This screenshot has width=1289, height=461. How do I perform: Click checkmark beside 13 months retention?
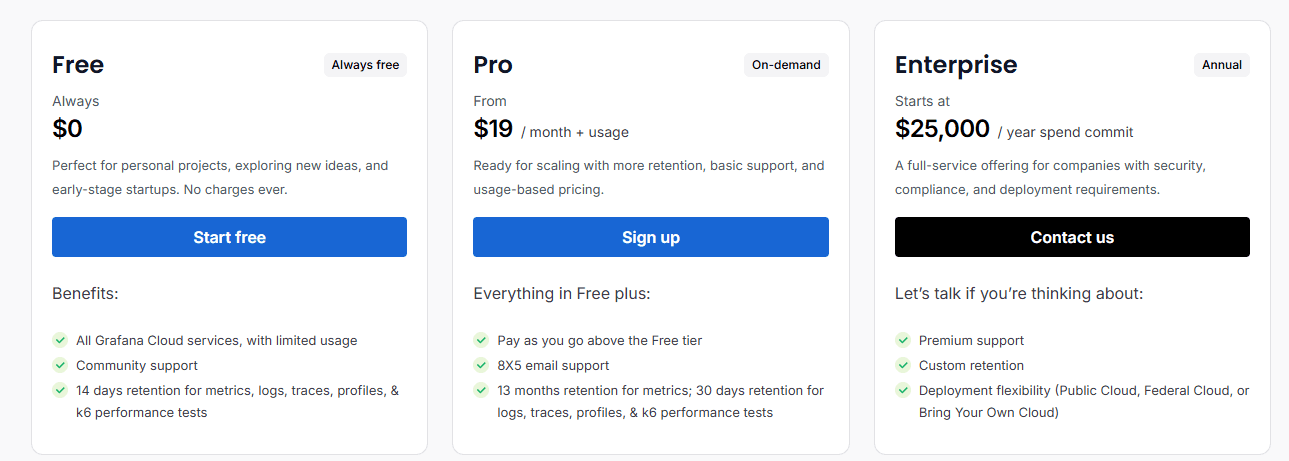(x=481, y=390)
